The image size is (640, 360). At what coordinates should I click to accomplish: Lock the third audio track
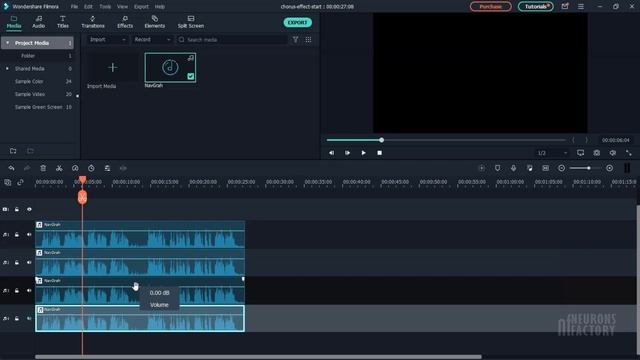click(x=17, y=291)
